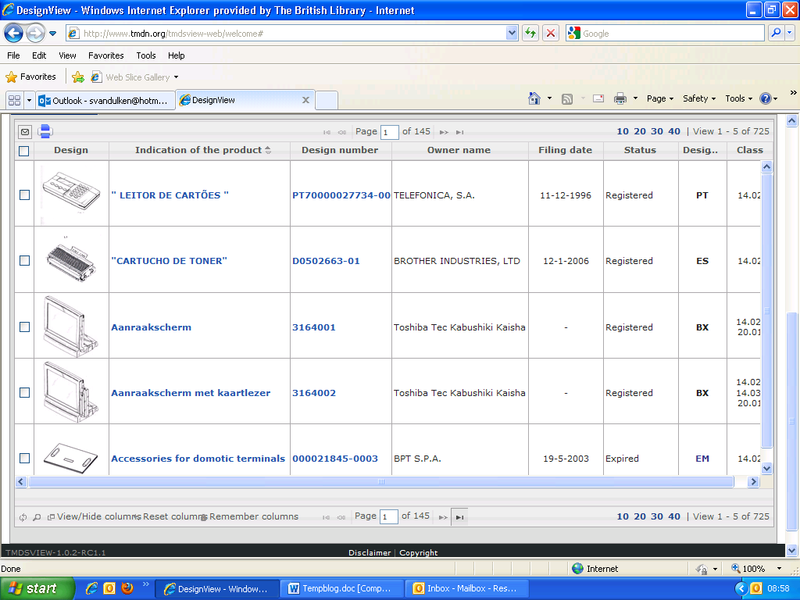Image resolution: width=800 pixels, height=600 pixels.
Task: Click the browser Forward arrow button
Action: 35,34
